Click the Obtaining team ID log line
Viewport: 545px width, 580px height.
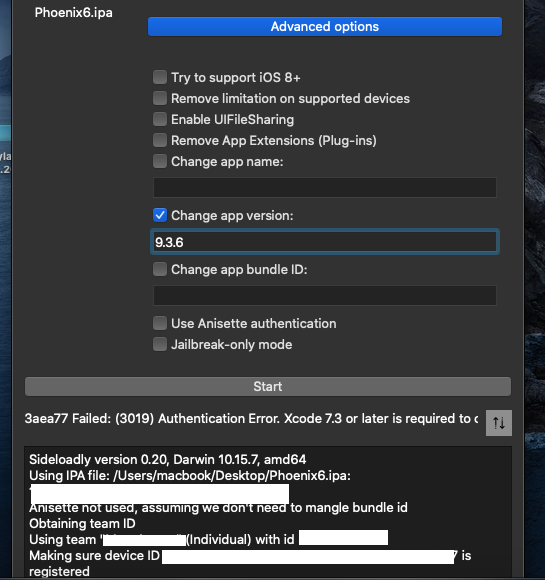[x=82, y=523]
